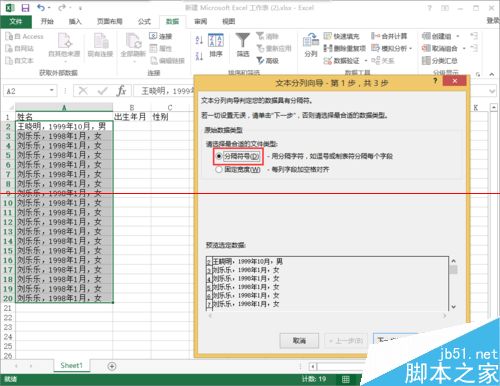Sort ascending with the A-to-Z icon
The image size is (500, 386).
coord(199,40)
